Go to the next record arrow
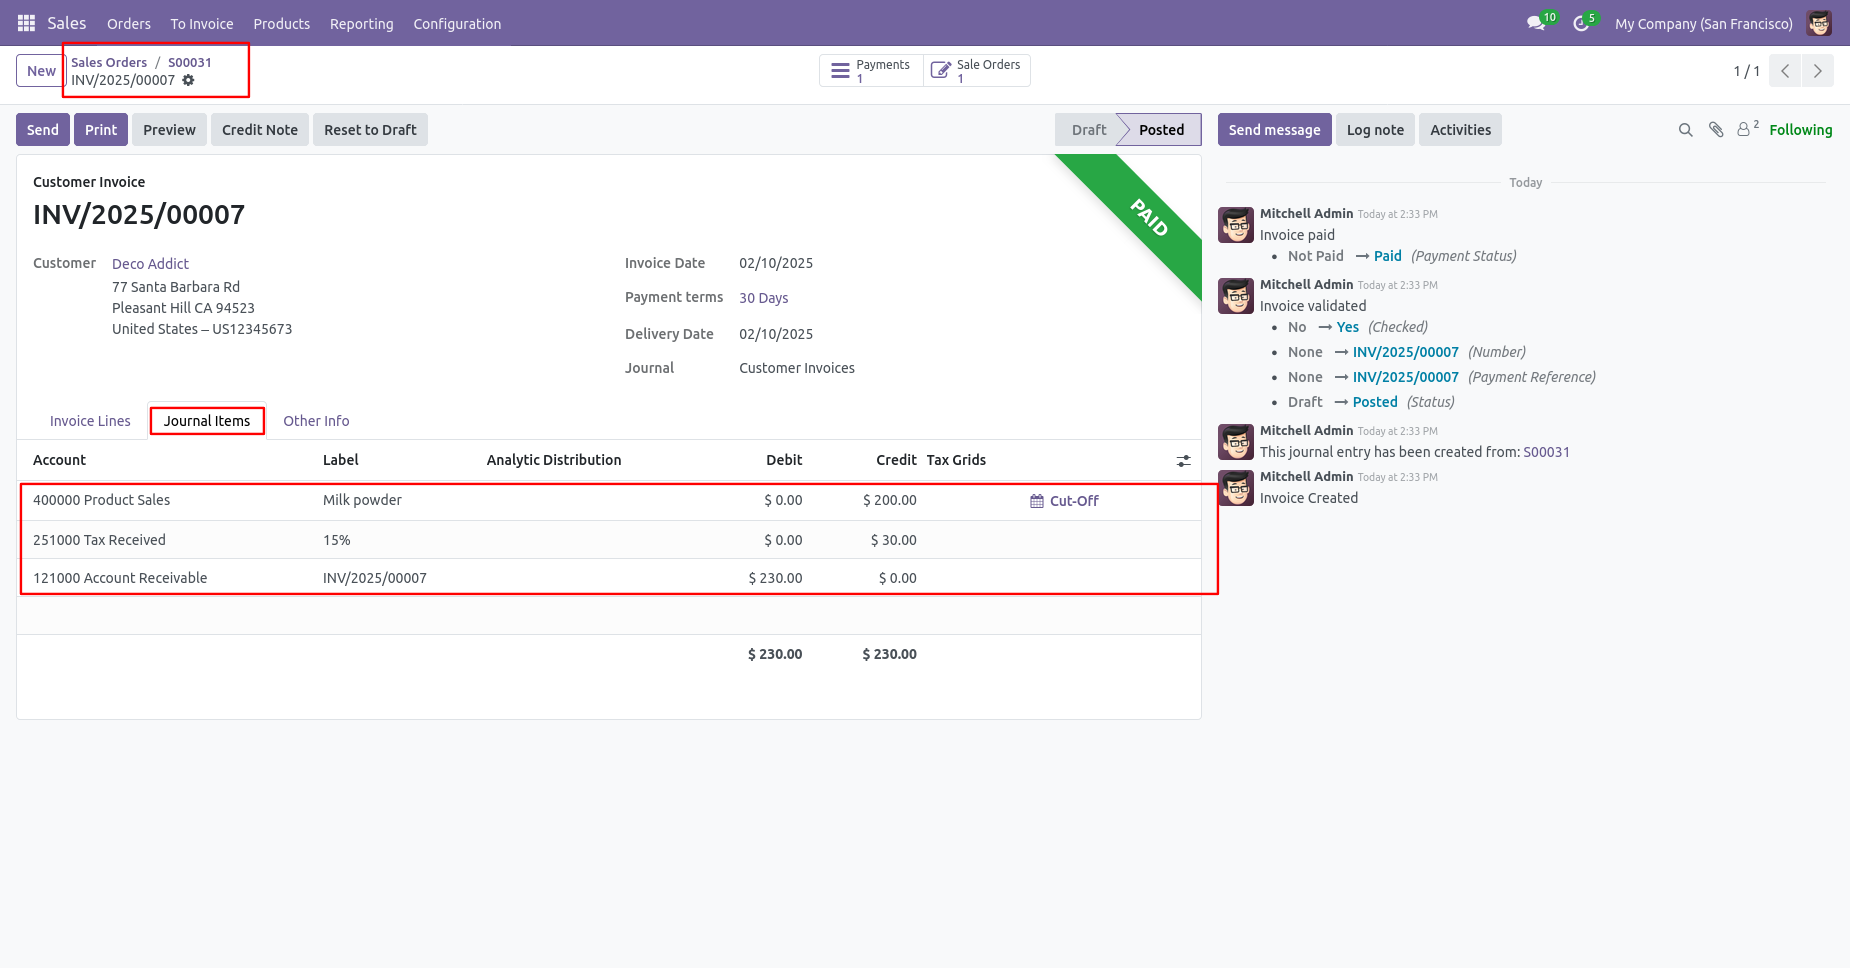 pyautogui.click(x=1818, y=71)
